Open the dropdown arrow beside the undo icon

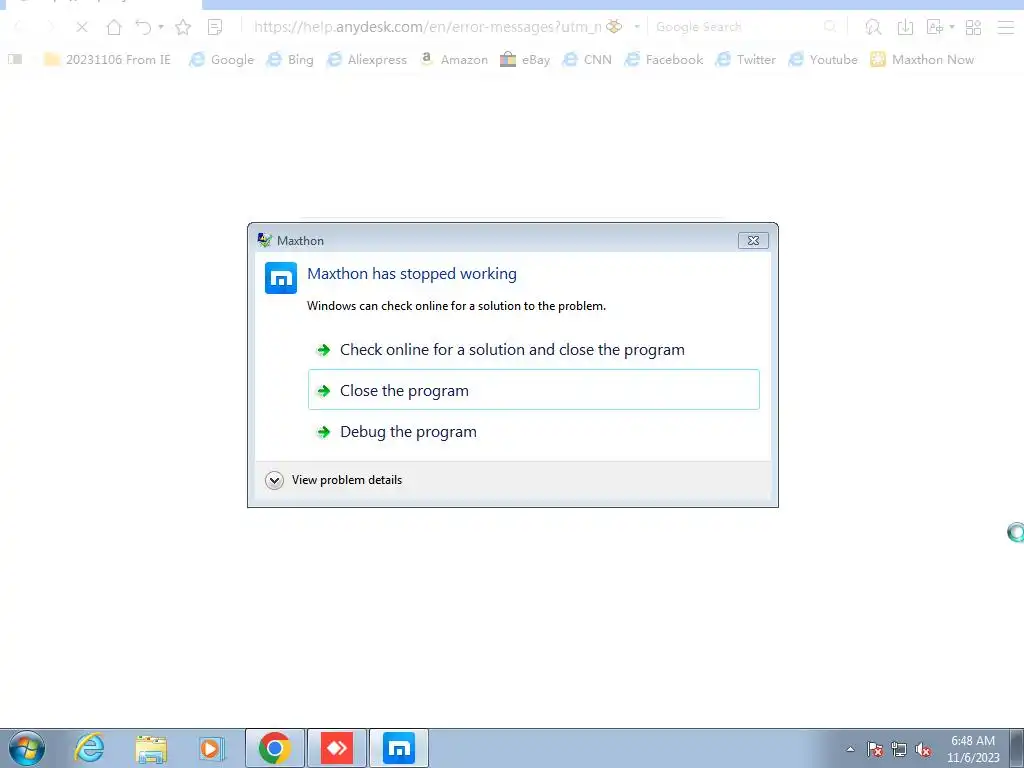pyautogui.click(x=161, y=27)
